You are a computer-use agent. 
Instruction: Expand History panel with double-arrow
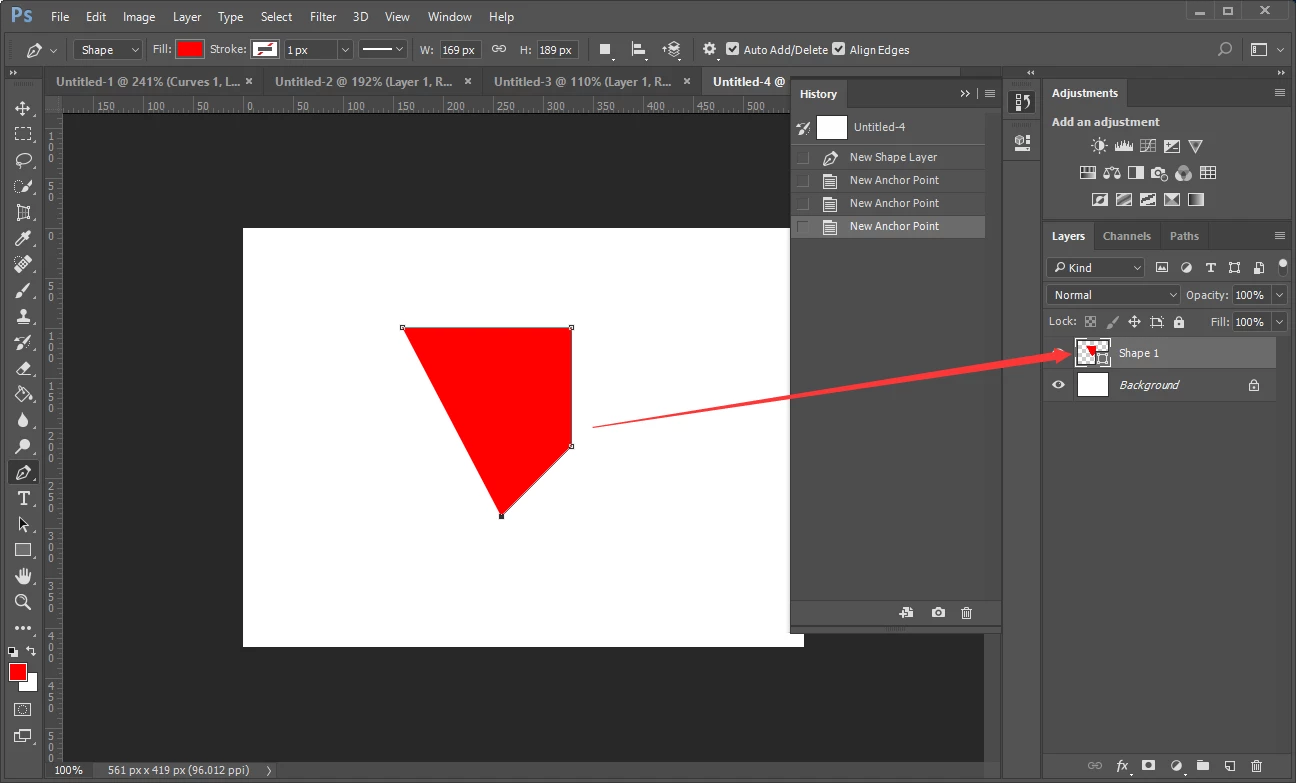point(965,93)
